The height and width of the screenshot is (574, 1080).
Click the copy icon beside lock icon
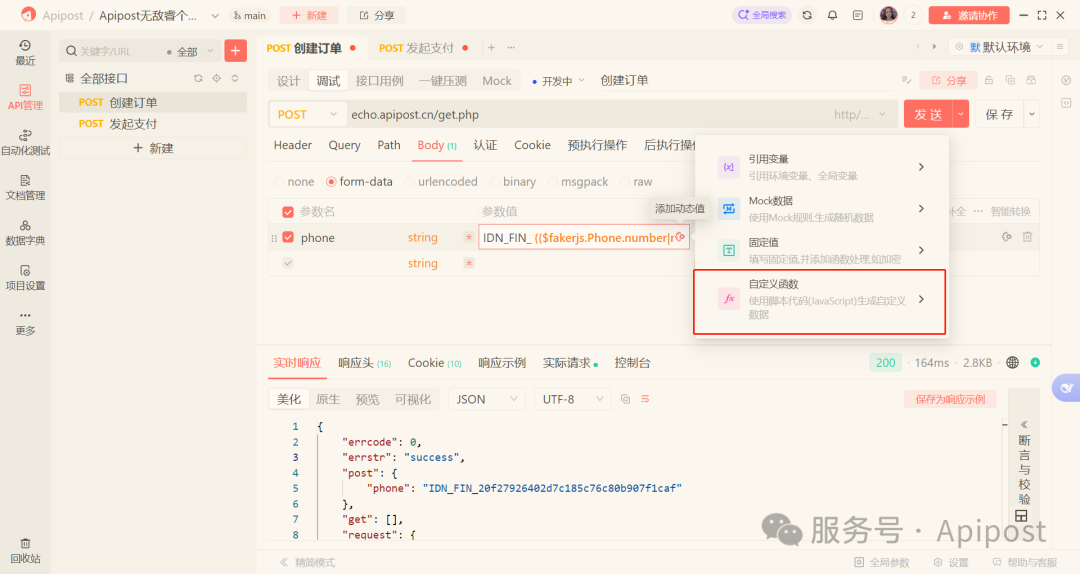coord(1010,81)
